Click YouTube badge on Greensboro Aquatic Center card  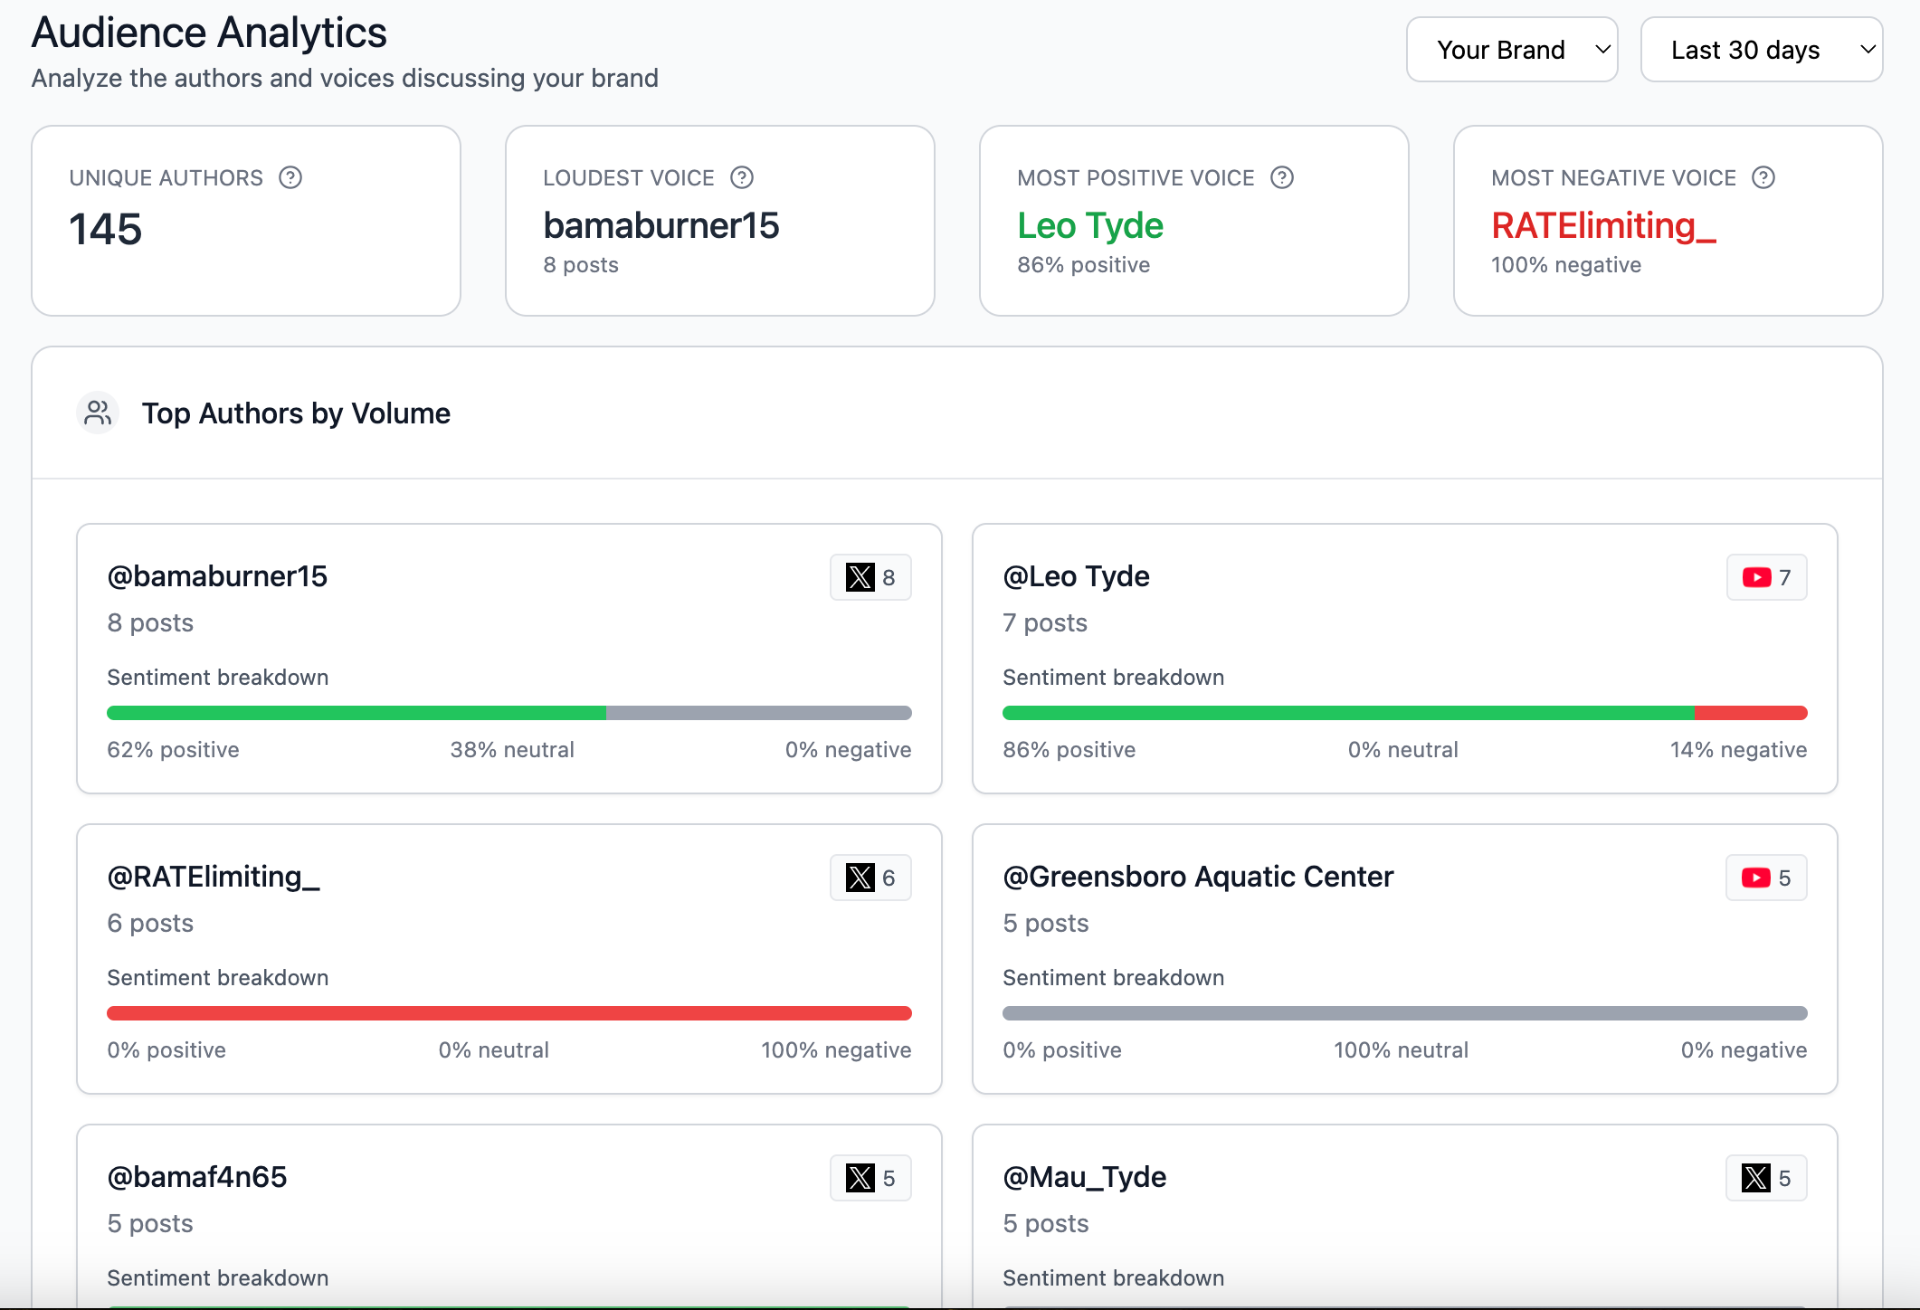pos(1766,878)
